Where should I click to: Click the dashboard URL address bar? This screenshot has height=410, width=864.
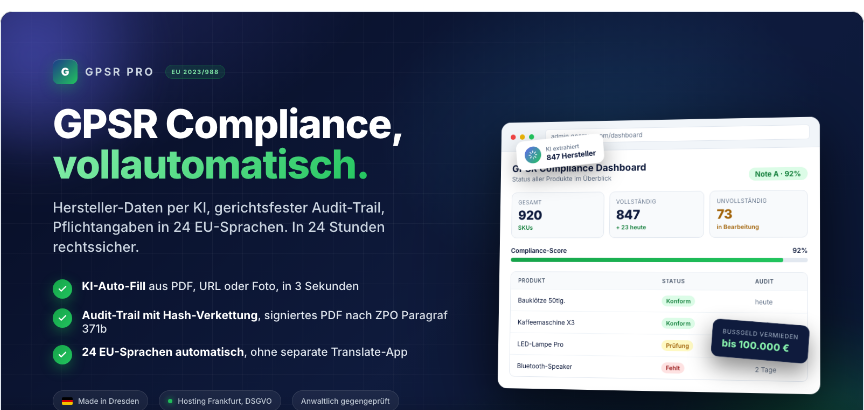click(x=677, y=134)
